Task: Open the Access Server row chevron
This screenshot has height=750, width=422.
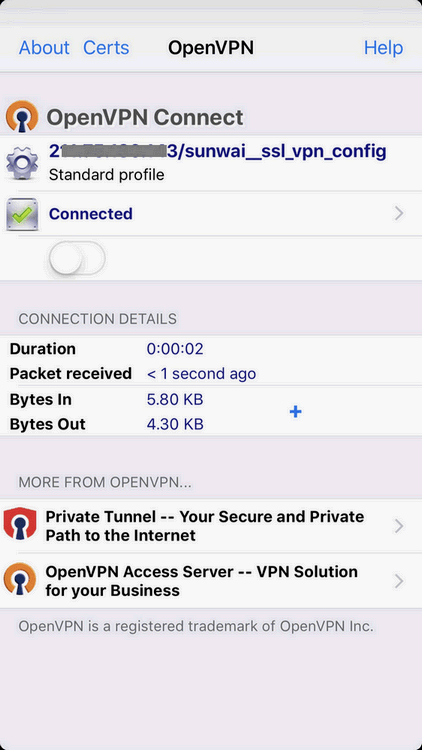Action: (399, 581)
